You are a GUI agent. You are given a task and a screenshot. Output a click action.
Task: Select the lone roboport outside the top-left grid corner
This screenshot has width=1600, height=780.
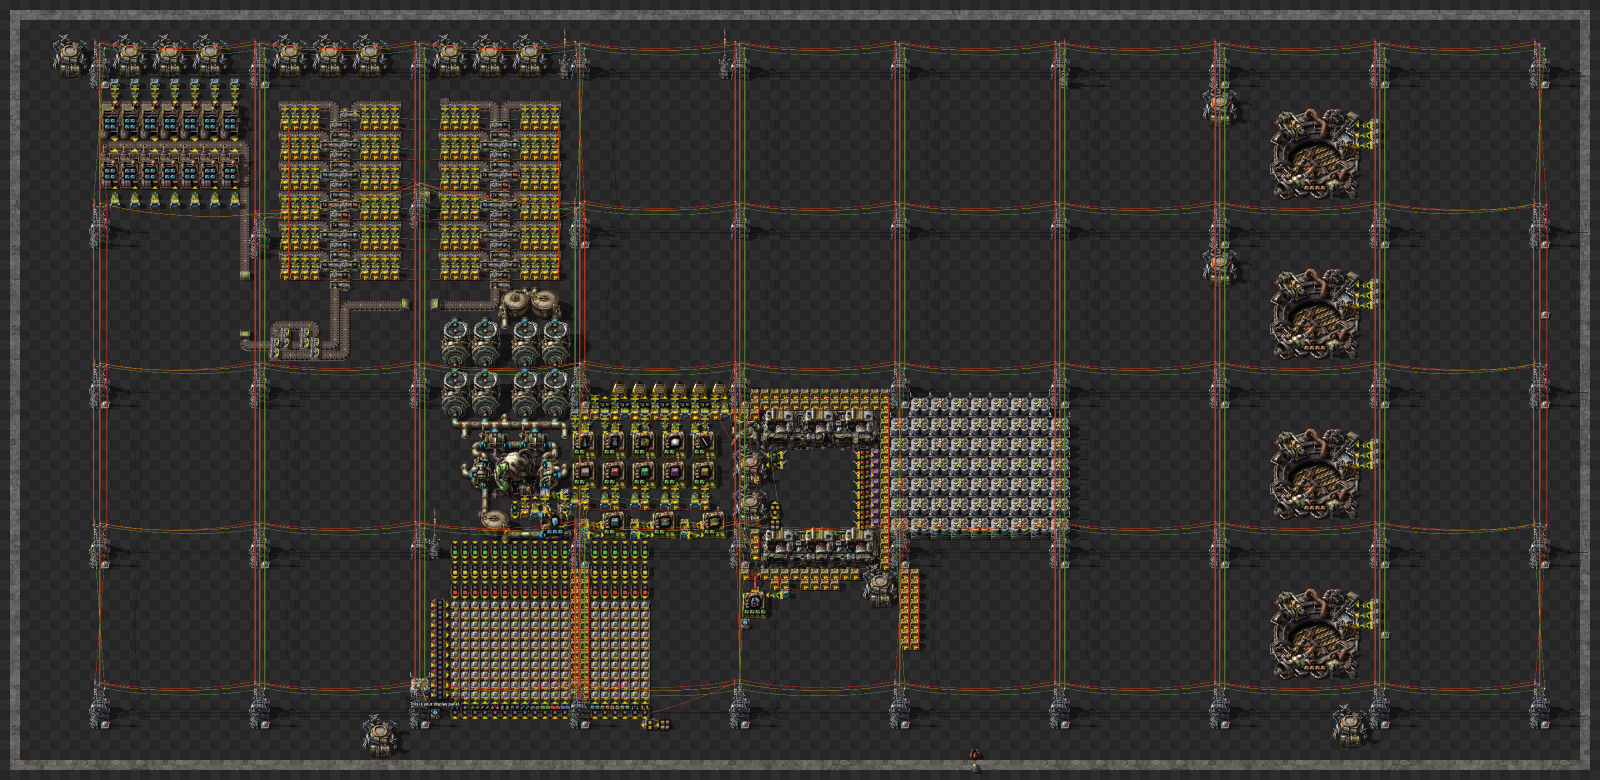click(71, 55)
